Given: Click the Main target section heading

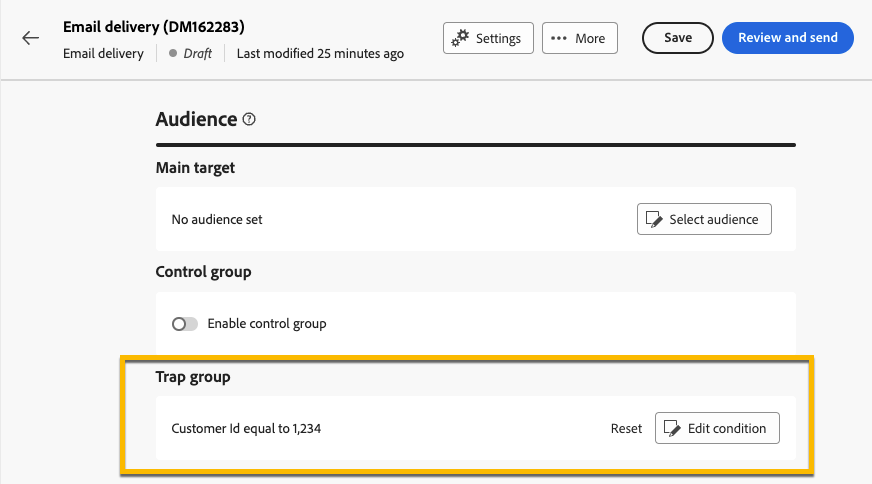Looking at the screenshot, I should pyautogui.click(x=195, y=168).
